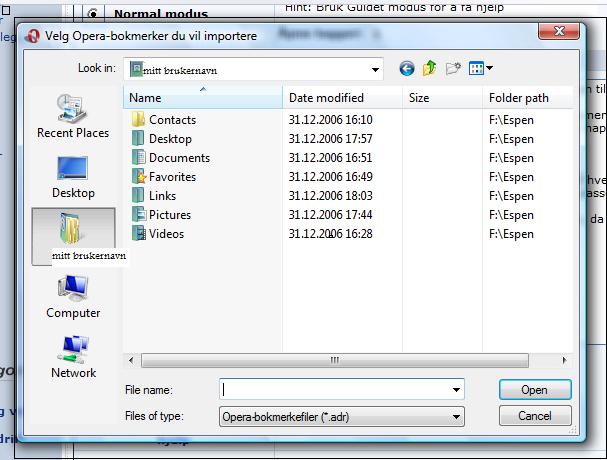Viewport: 607px width, 460px height.
Task: Select the Contacts folder icon
Action: click(138, 120)
